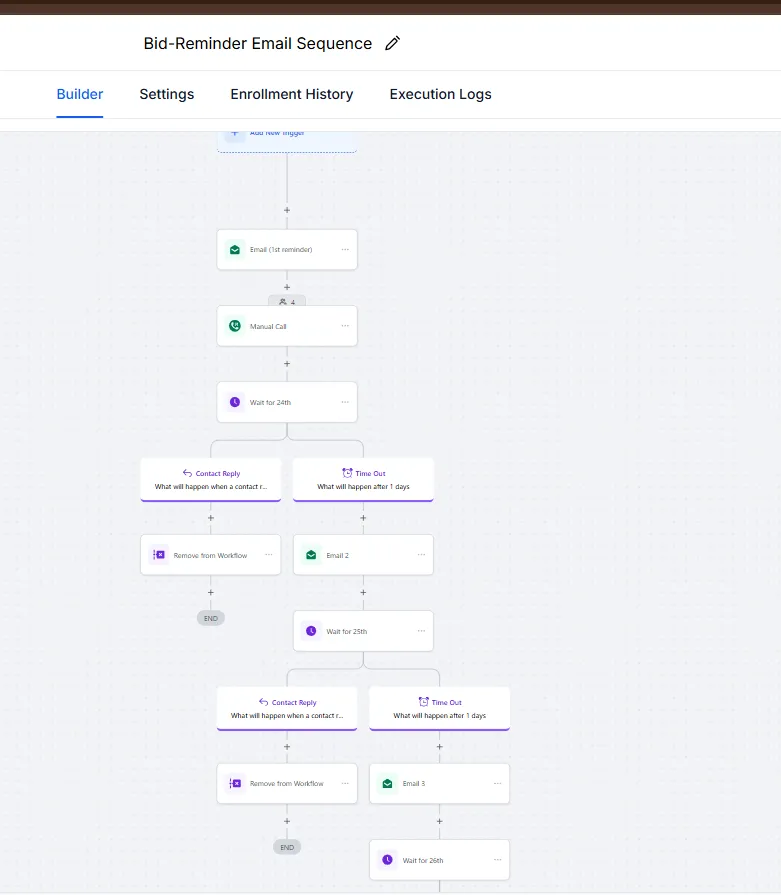
Task: Select the second Time Out branch
Action: [x=439, y=708]
